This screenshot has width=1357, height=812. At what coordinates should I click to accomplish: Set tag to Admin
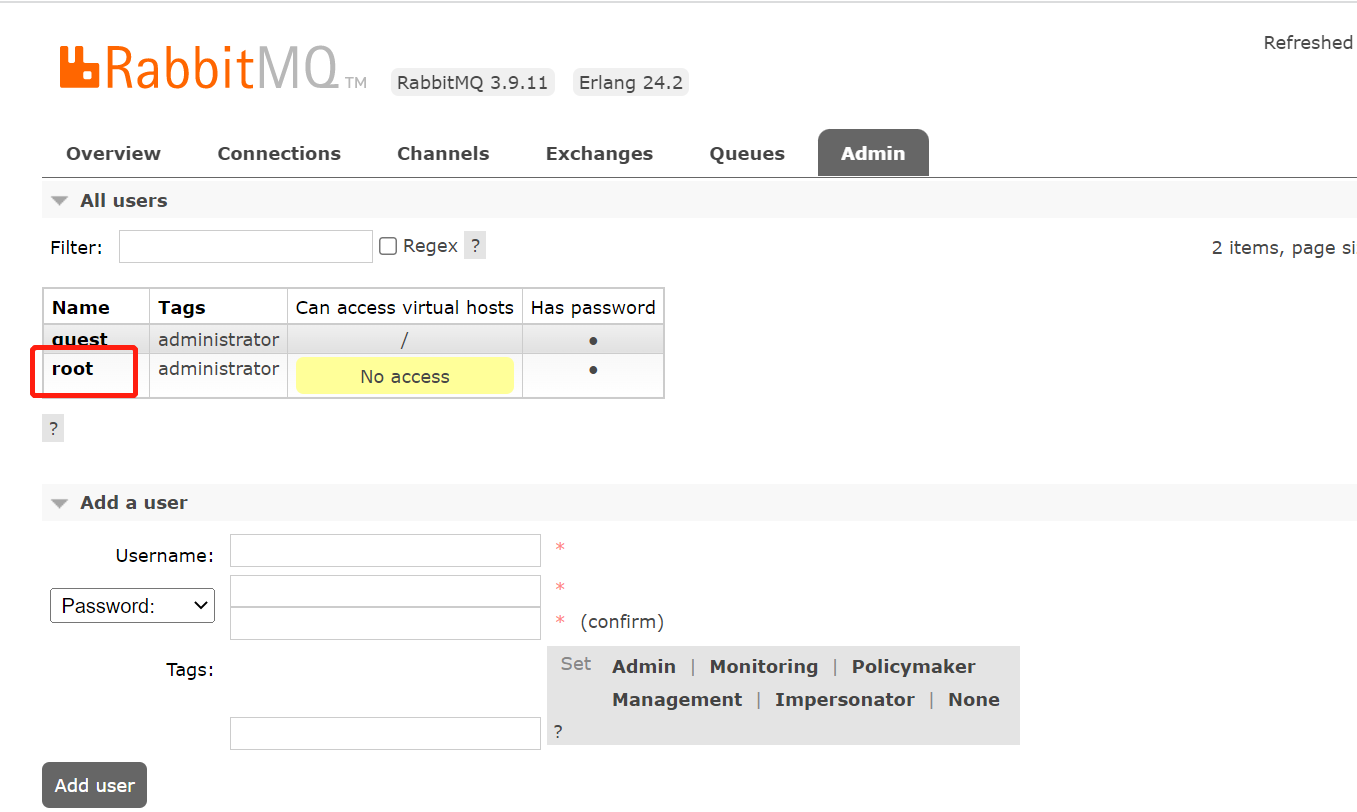click(643, 667)
